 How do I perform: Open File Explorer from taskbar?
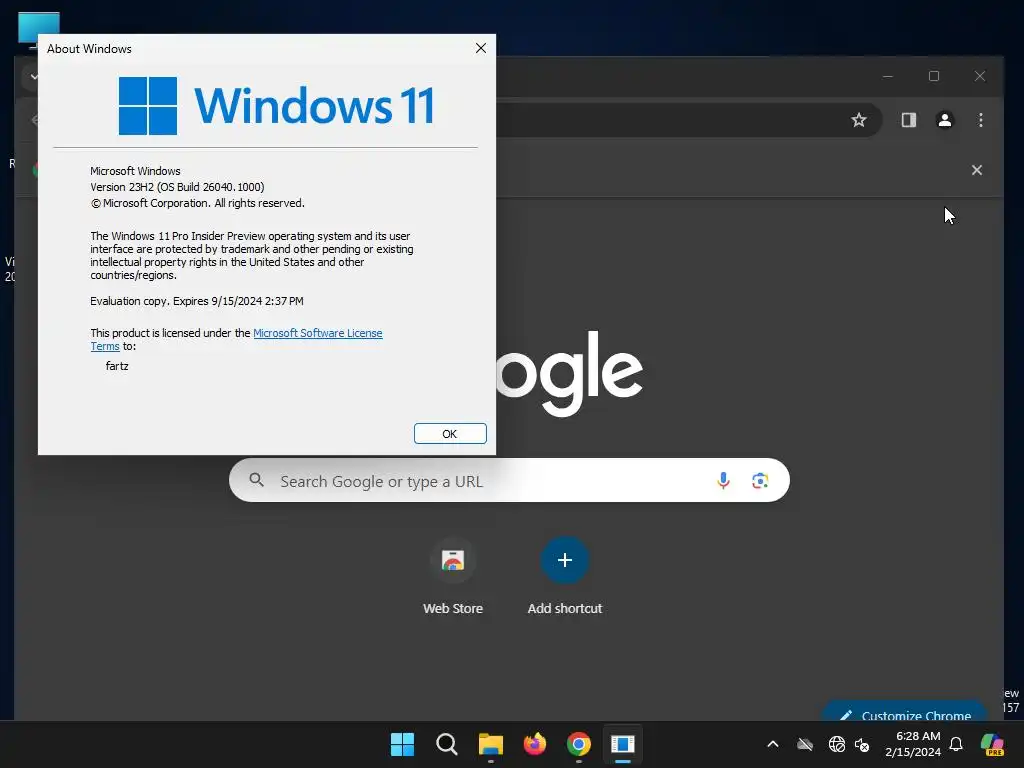[x=490, y=744]
